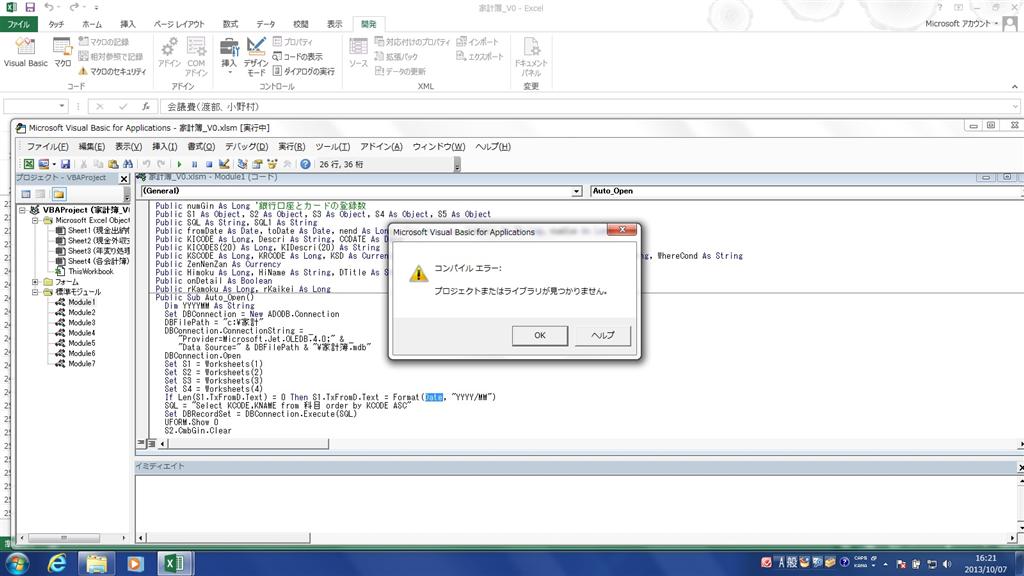Click project pane horizontal scrollbar
1024x576 pixels.
(64, 537)
